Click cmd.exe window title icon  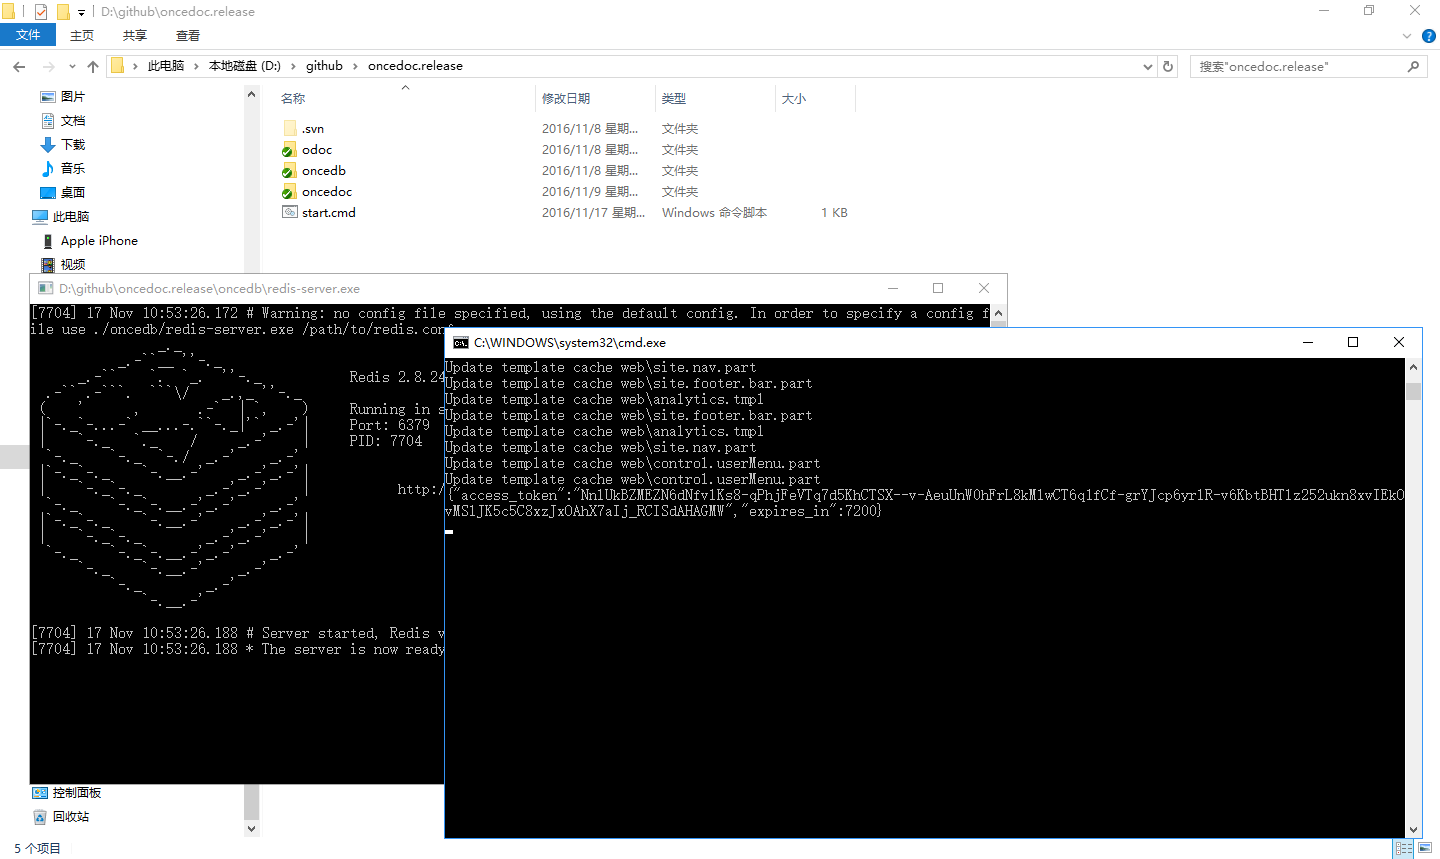460,342
